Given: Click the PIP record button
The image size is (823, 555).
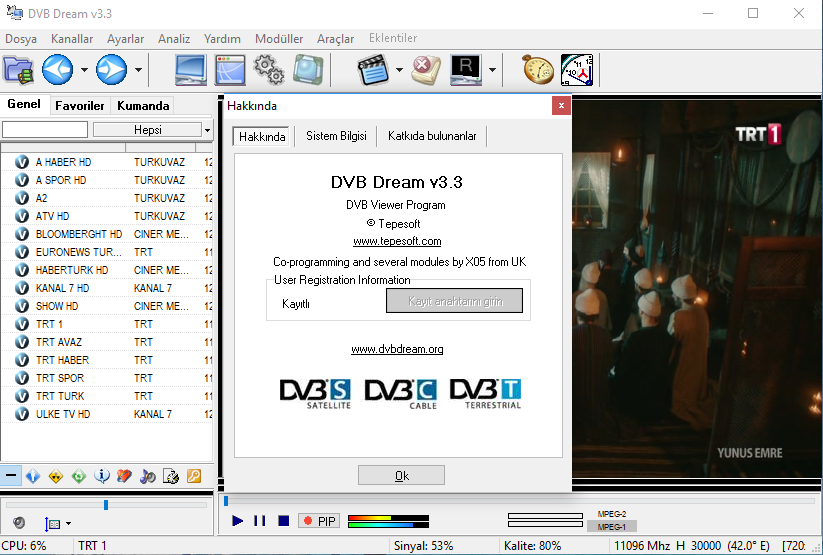Looking at the screenshot, I should click(319, 521).
